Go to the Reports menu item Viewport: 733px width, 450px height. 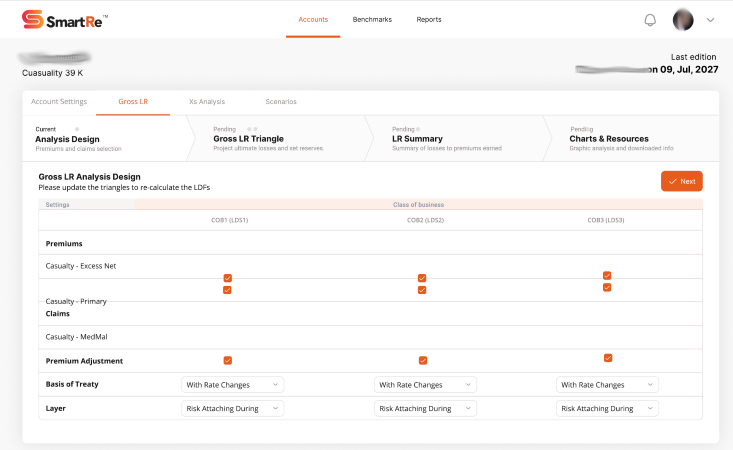(x=429, y=19)
